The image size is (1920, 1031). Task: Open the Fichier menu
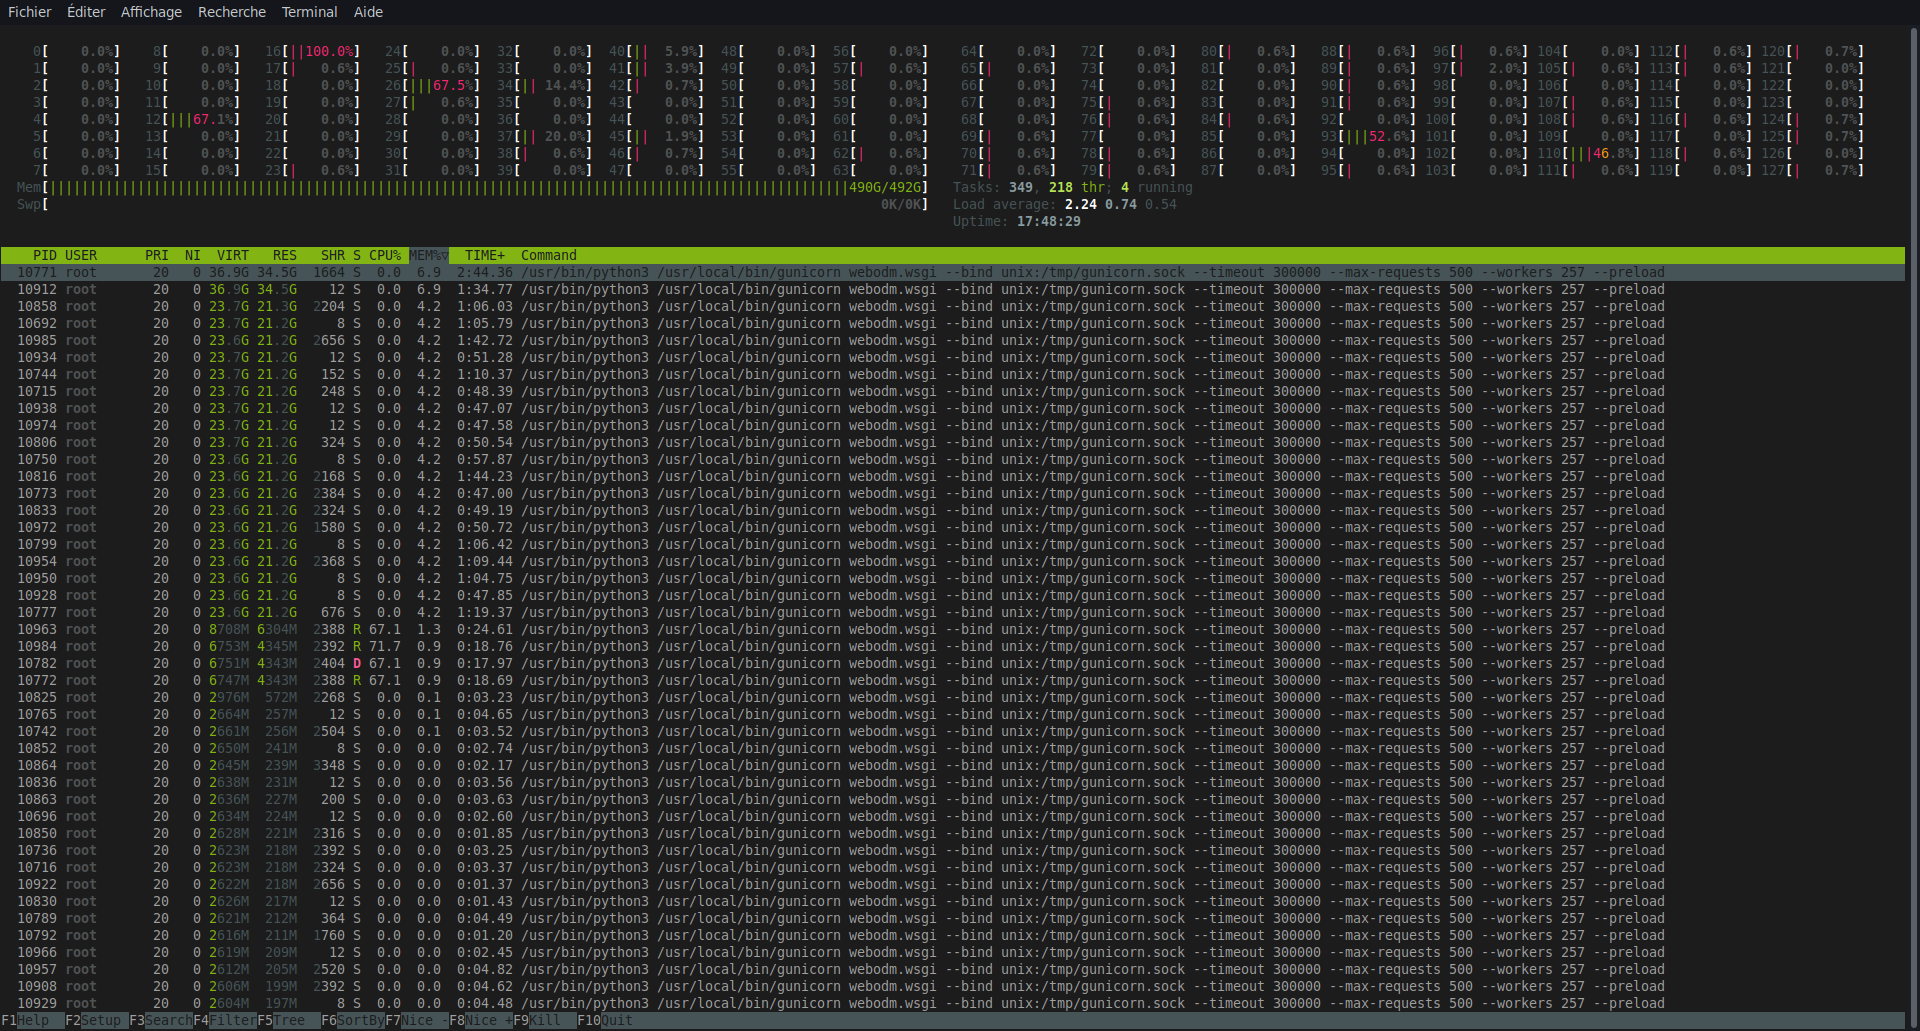pos(30,12)
